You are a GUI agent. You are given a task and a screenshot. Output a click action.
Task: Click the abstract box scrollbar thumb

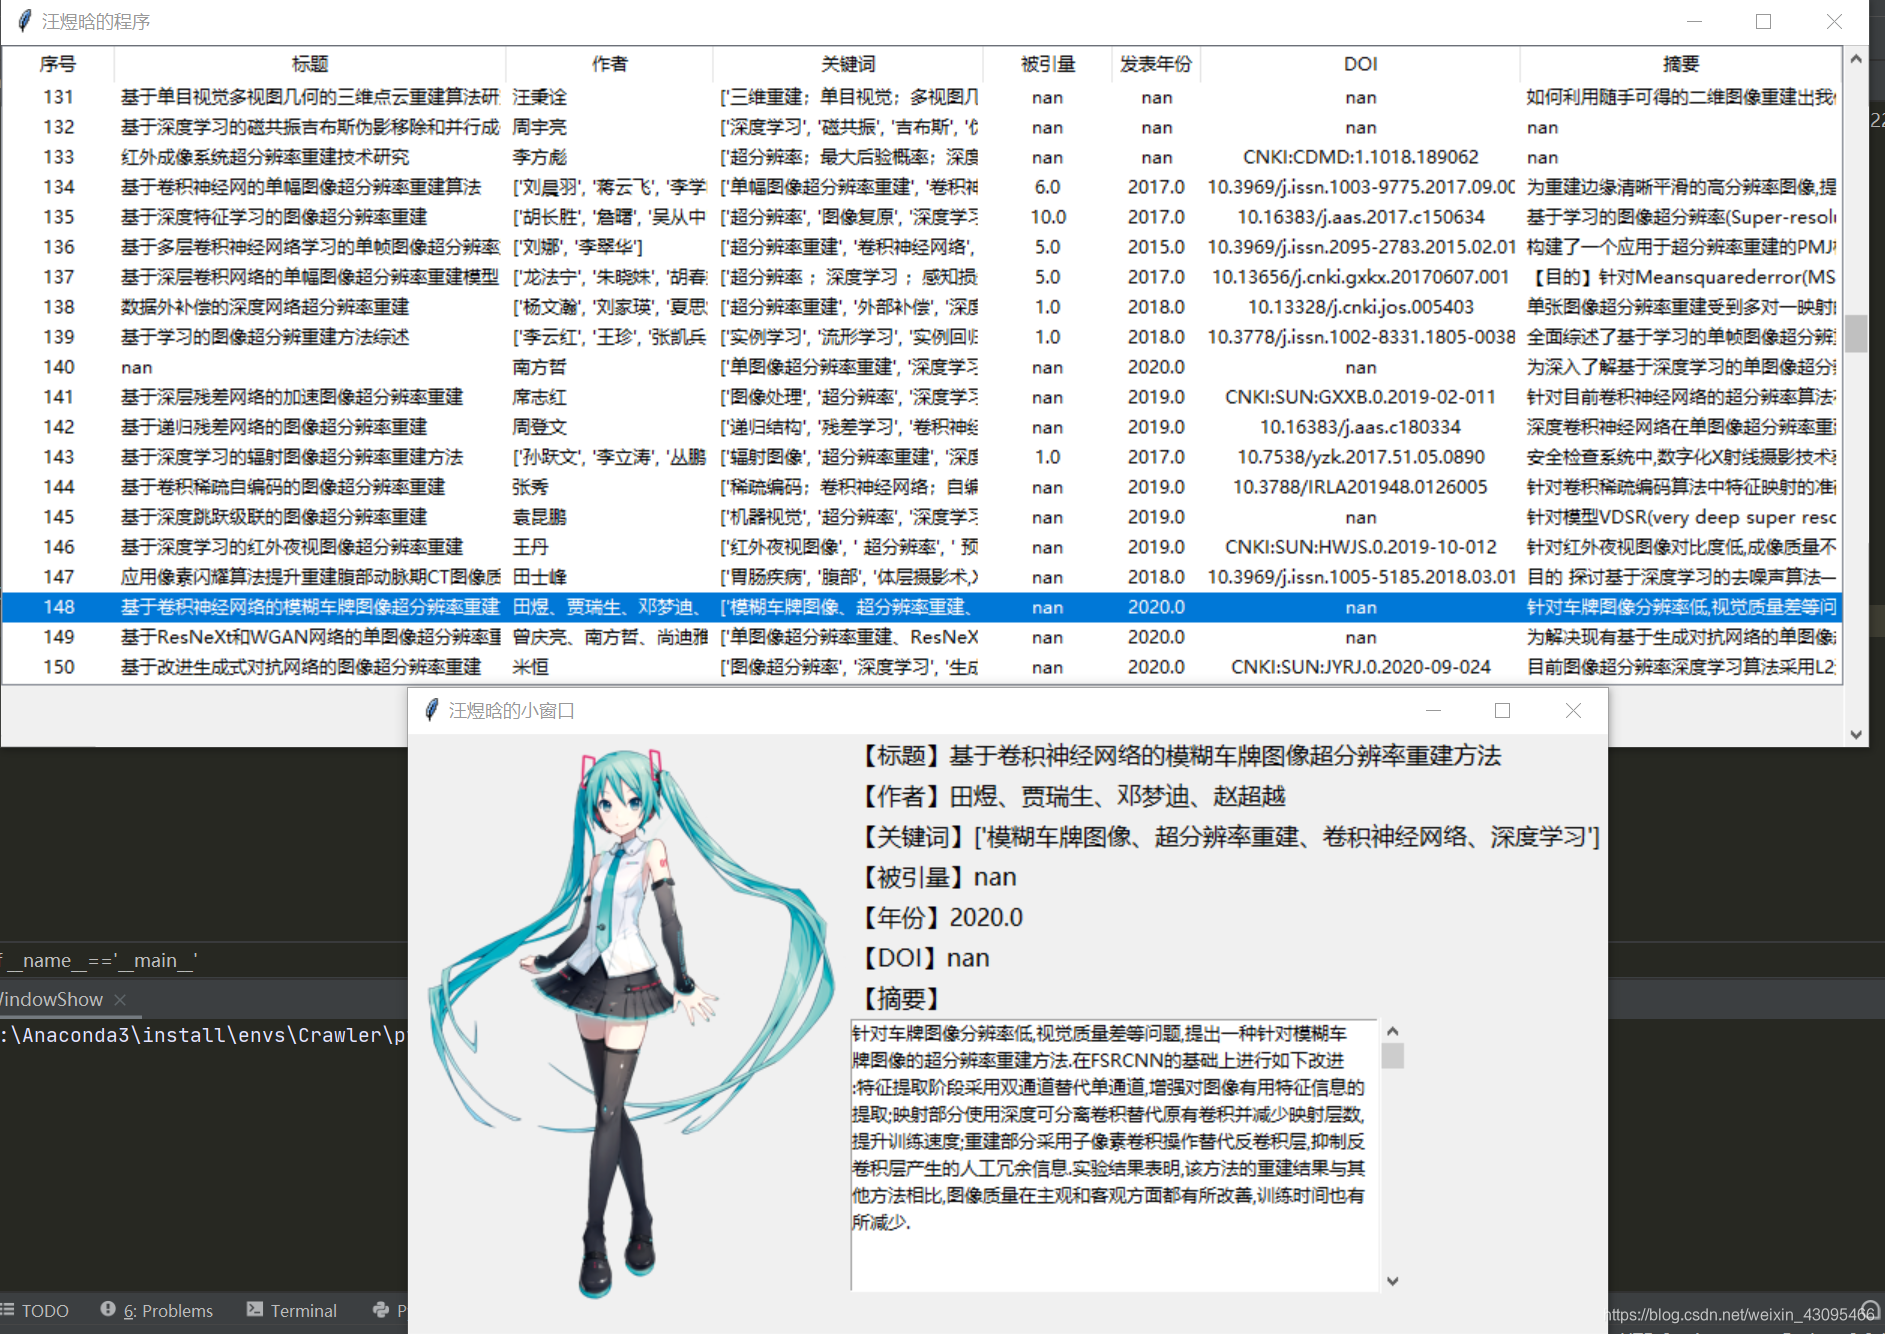click(1392, 1056)
